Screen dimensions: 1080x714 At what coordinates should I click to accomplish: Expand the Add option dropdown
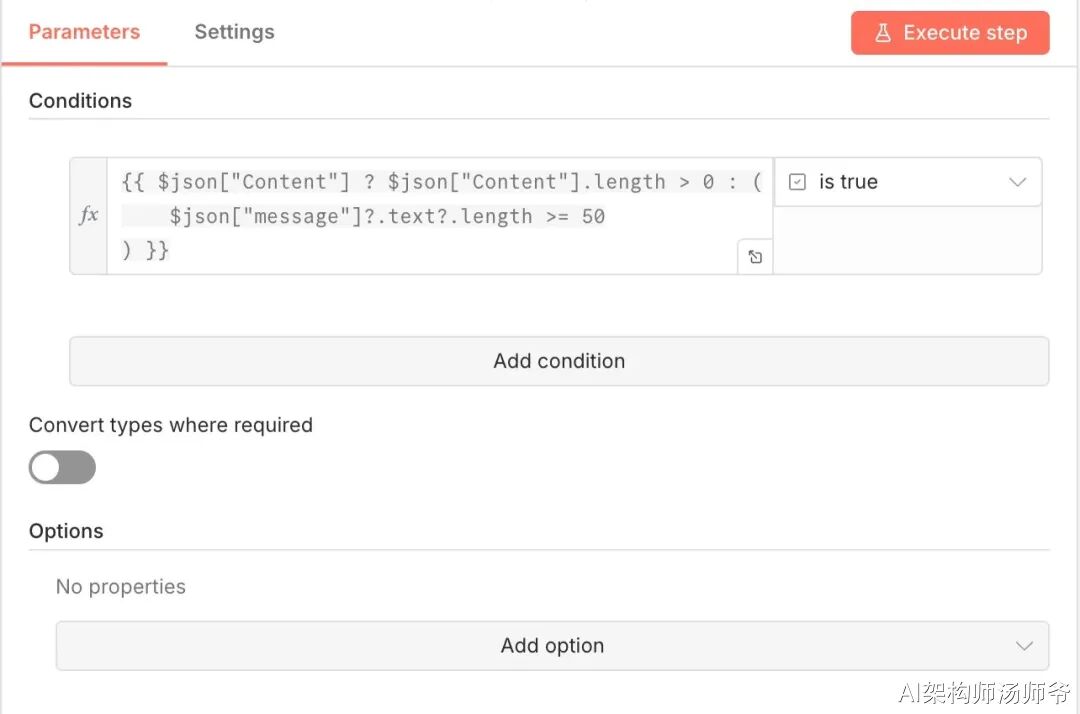[552, 646]
